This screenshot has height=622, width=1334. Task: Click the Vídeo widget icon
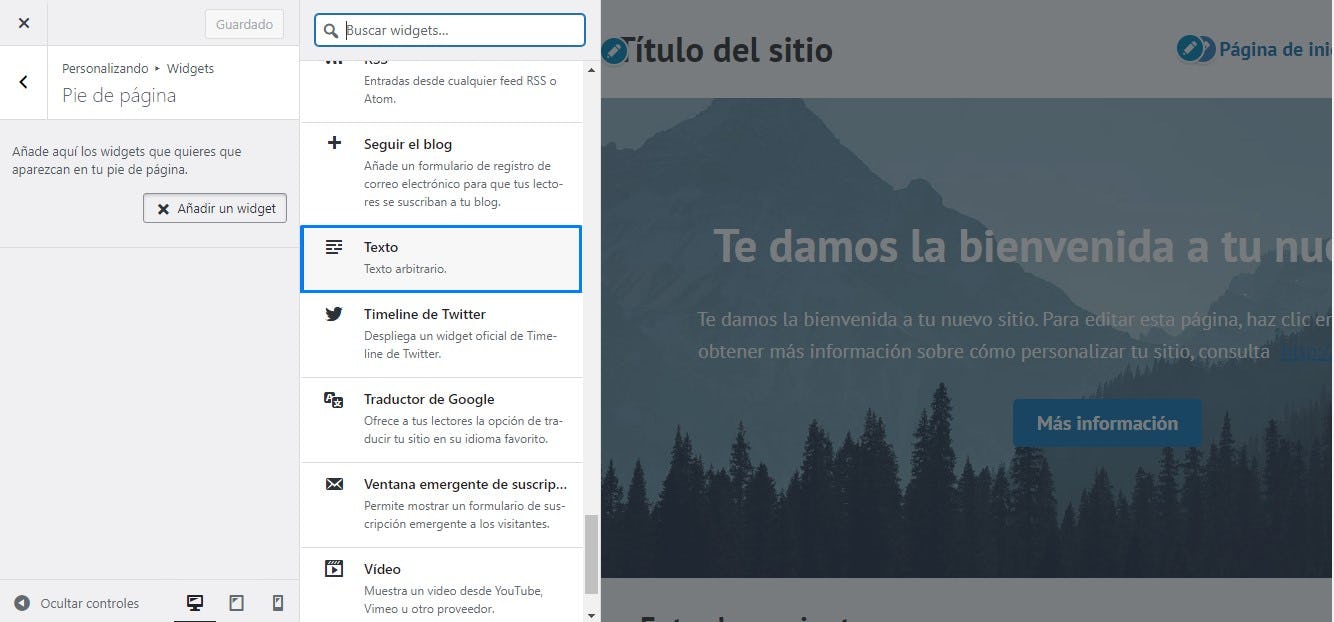click(x=334, y=569)
